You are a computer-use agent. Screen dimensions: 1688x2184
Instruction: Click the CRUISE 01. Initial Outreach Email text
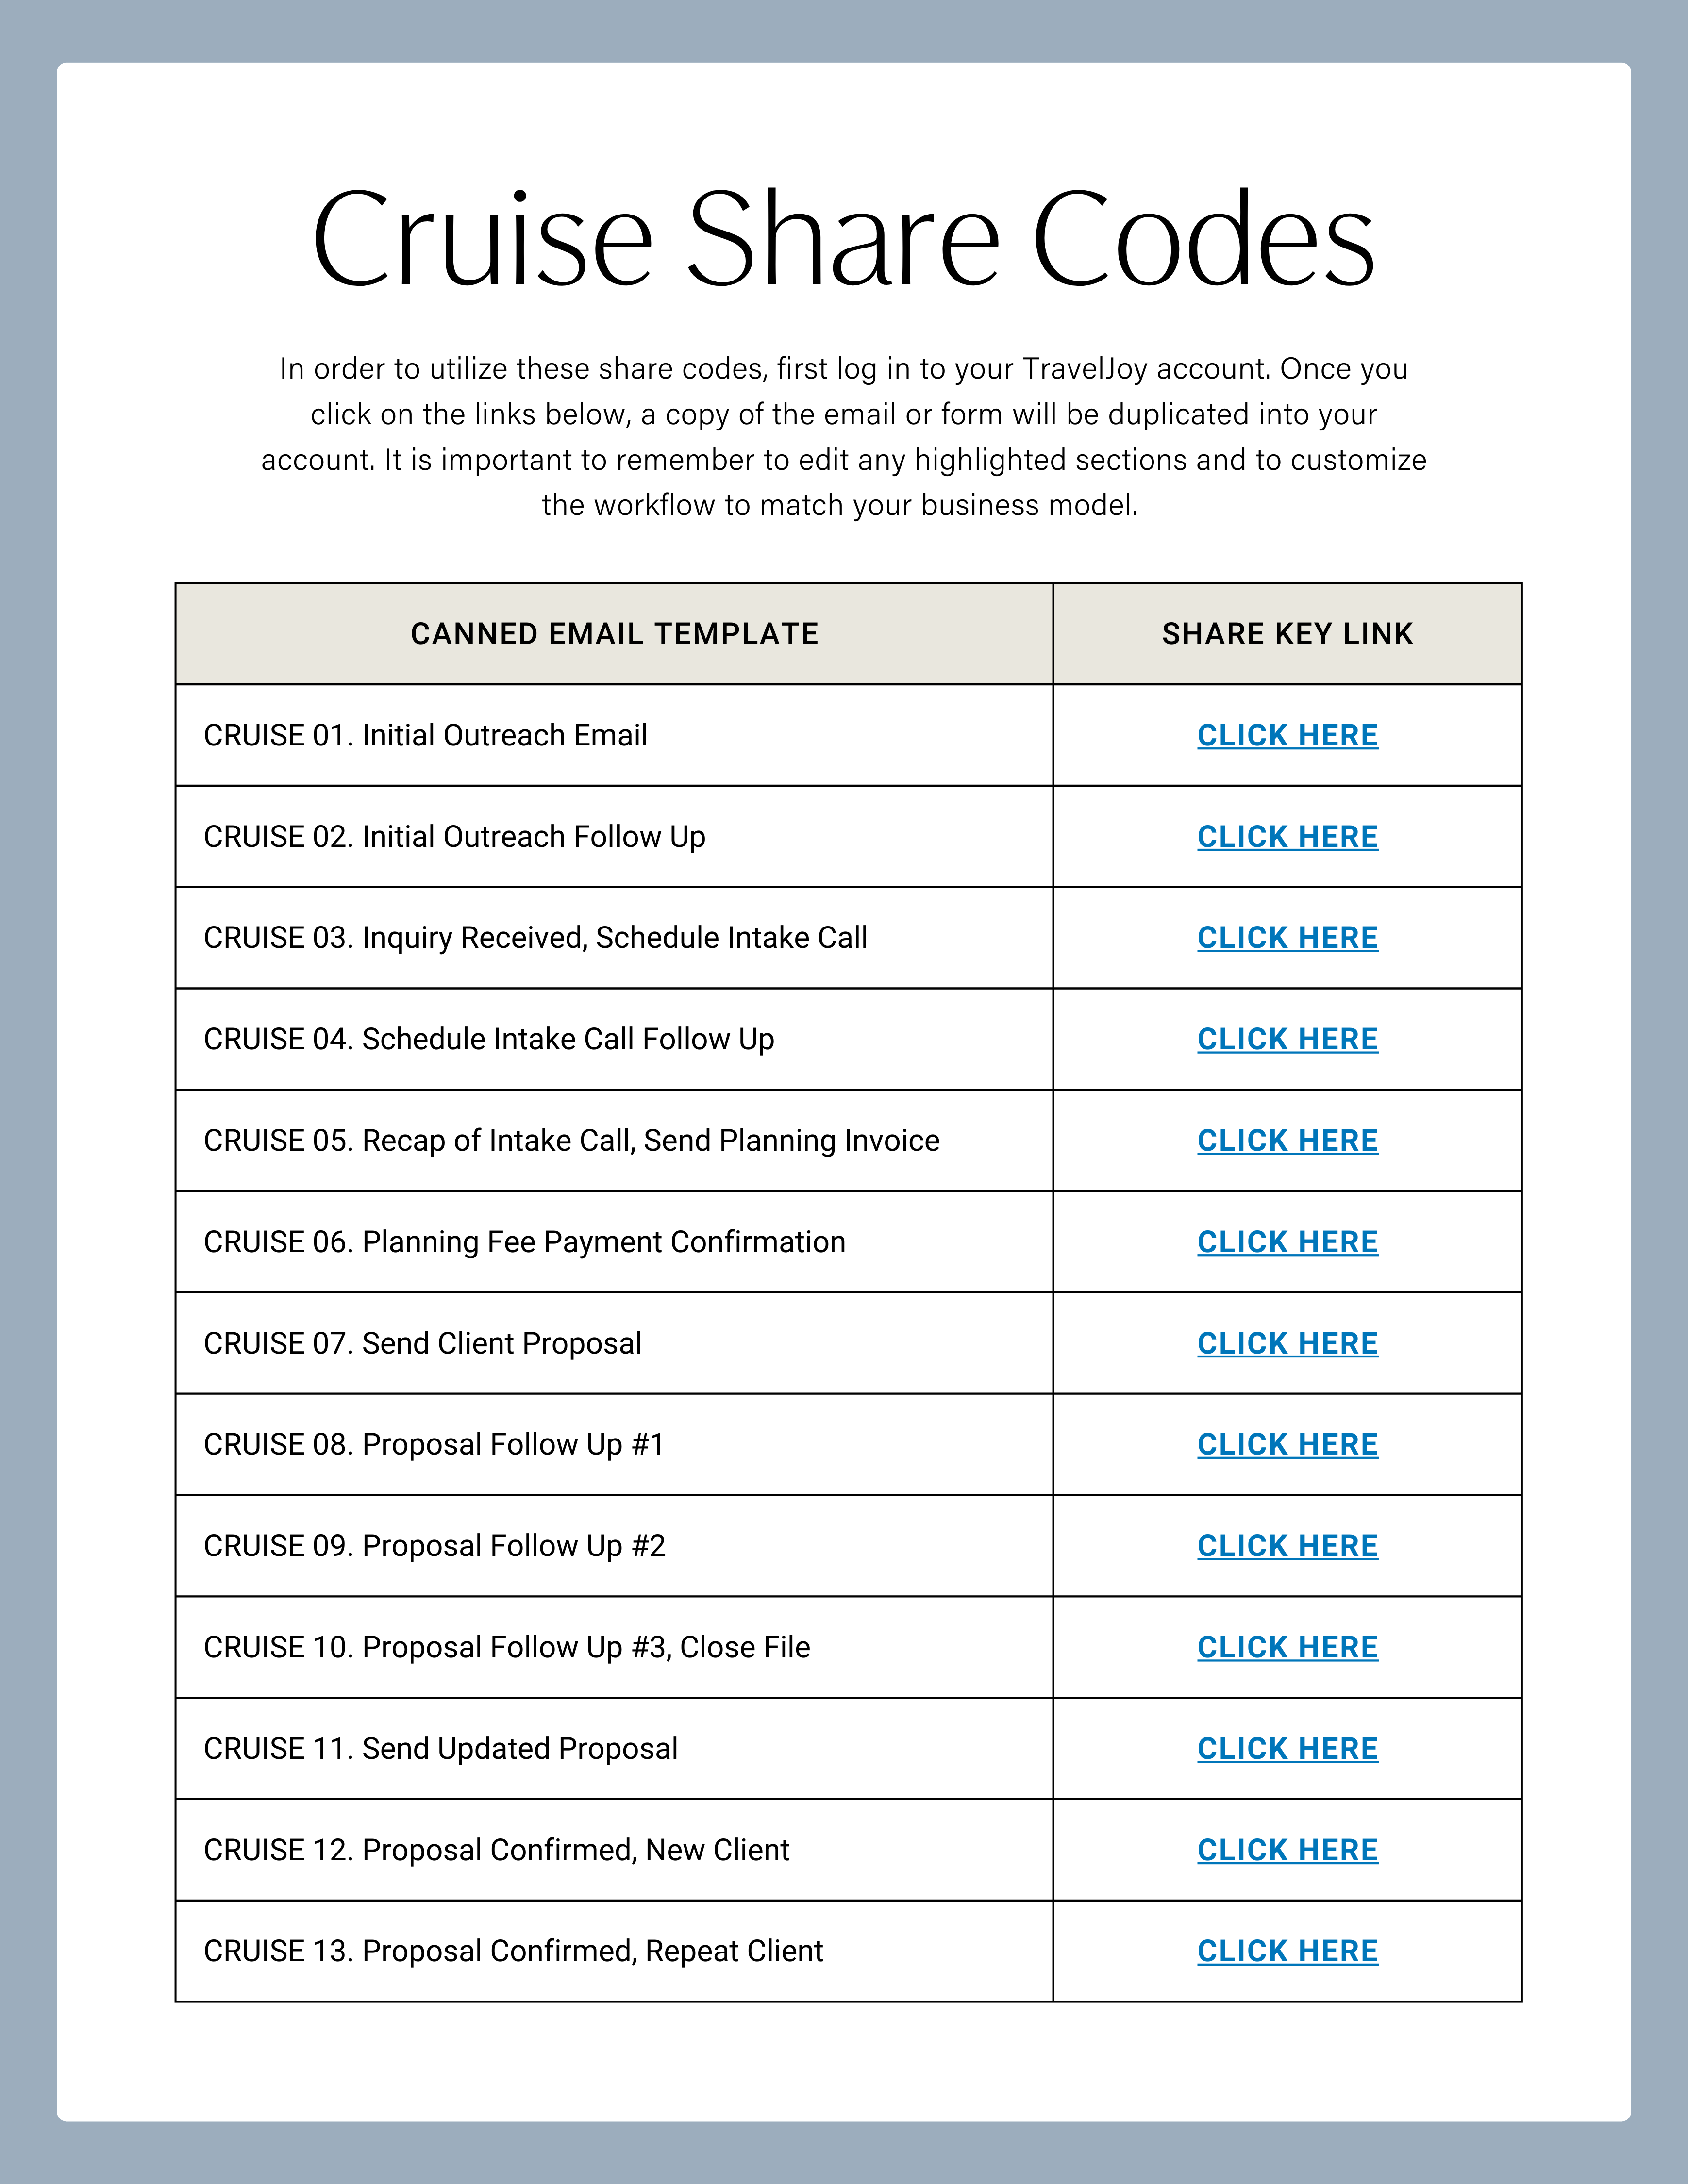point(425,735)
